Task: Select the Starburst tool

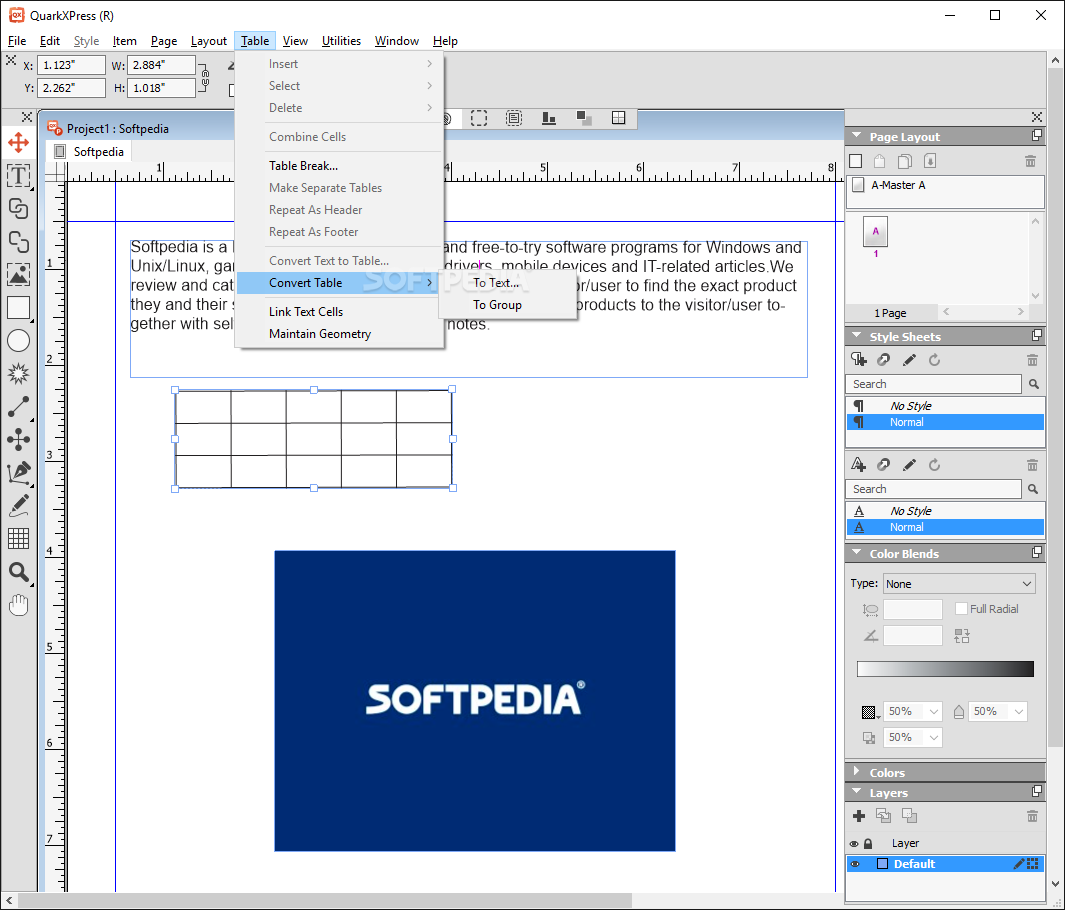Action: pos(18,374)
